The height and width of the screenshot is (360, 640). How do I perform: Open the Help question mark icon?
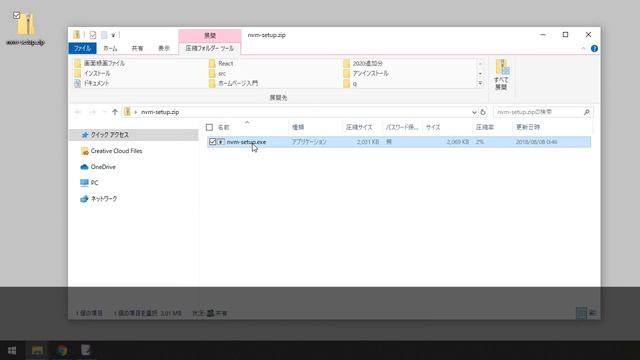pyautogui.click(x=594, y=49)
